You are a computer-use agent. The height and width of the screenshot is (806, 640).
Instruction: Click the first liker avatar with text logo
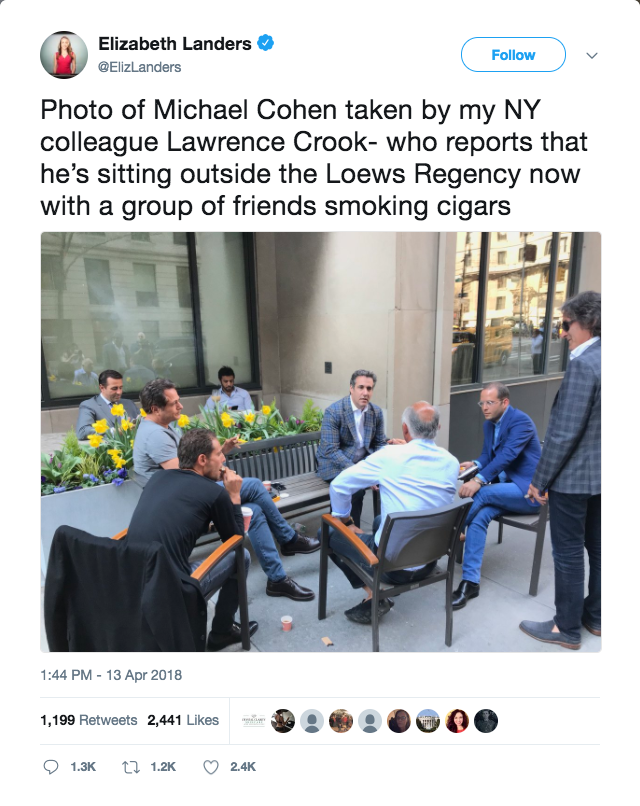click(254, 720)
